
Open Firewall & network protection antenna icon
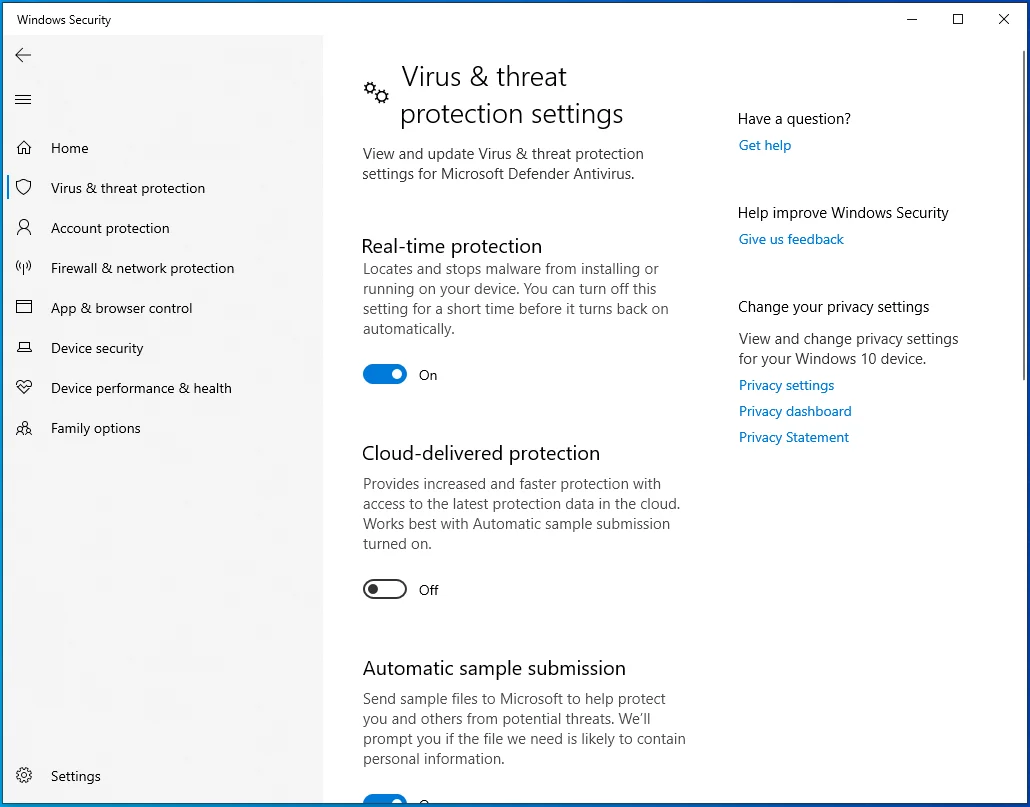pyautogui.click(x=24, y=268)
